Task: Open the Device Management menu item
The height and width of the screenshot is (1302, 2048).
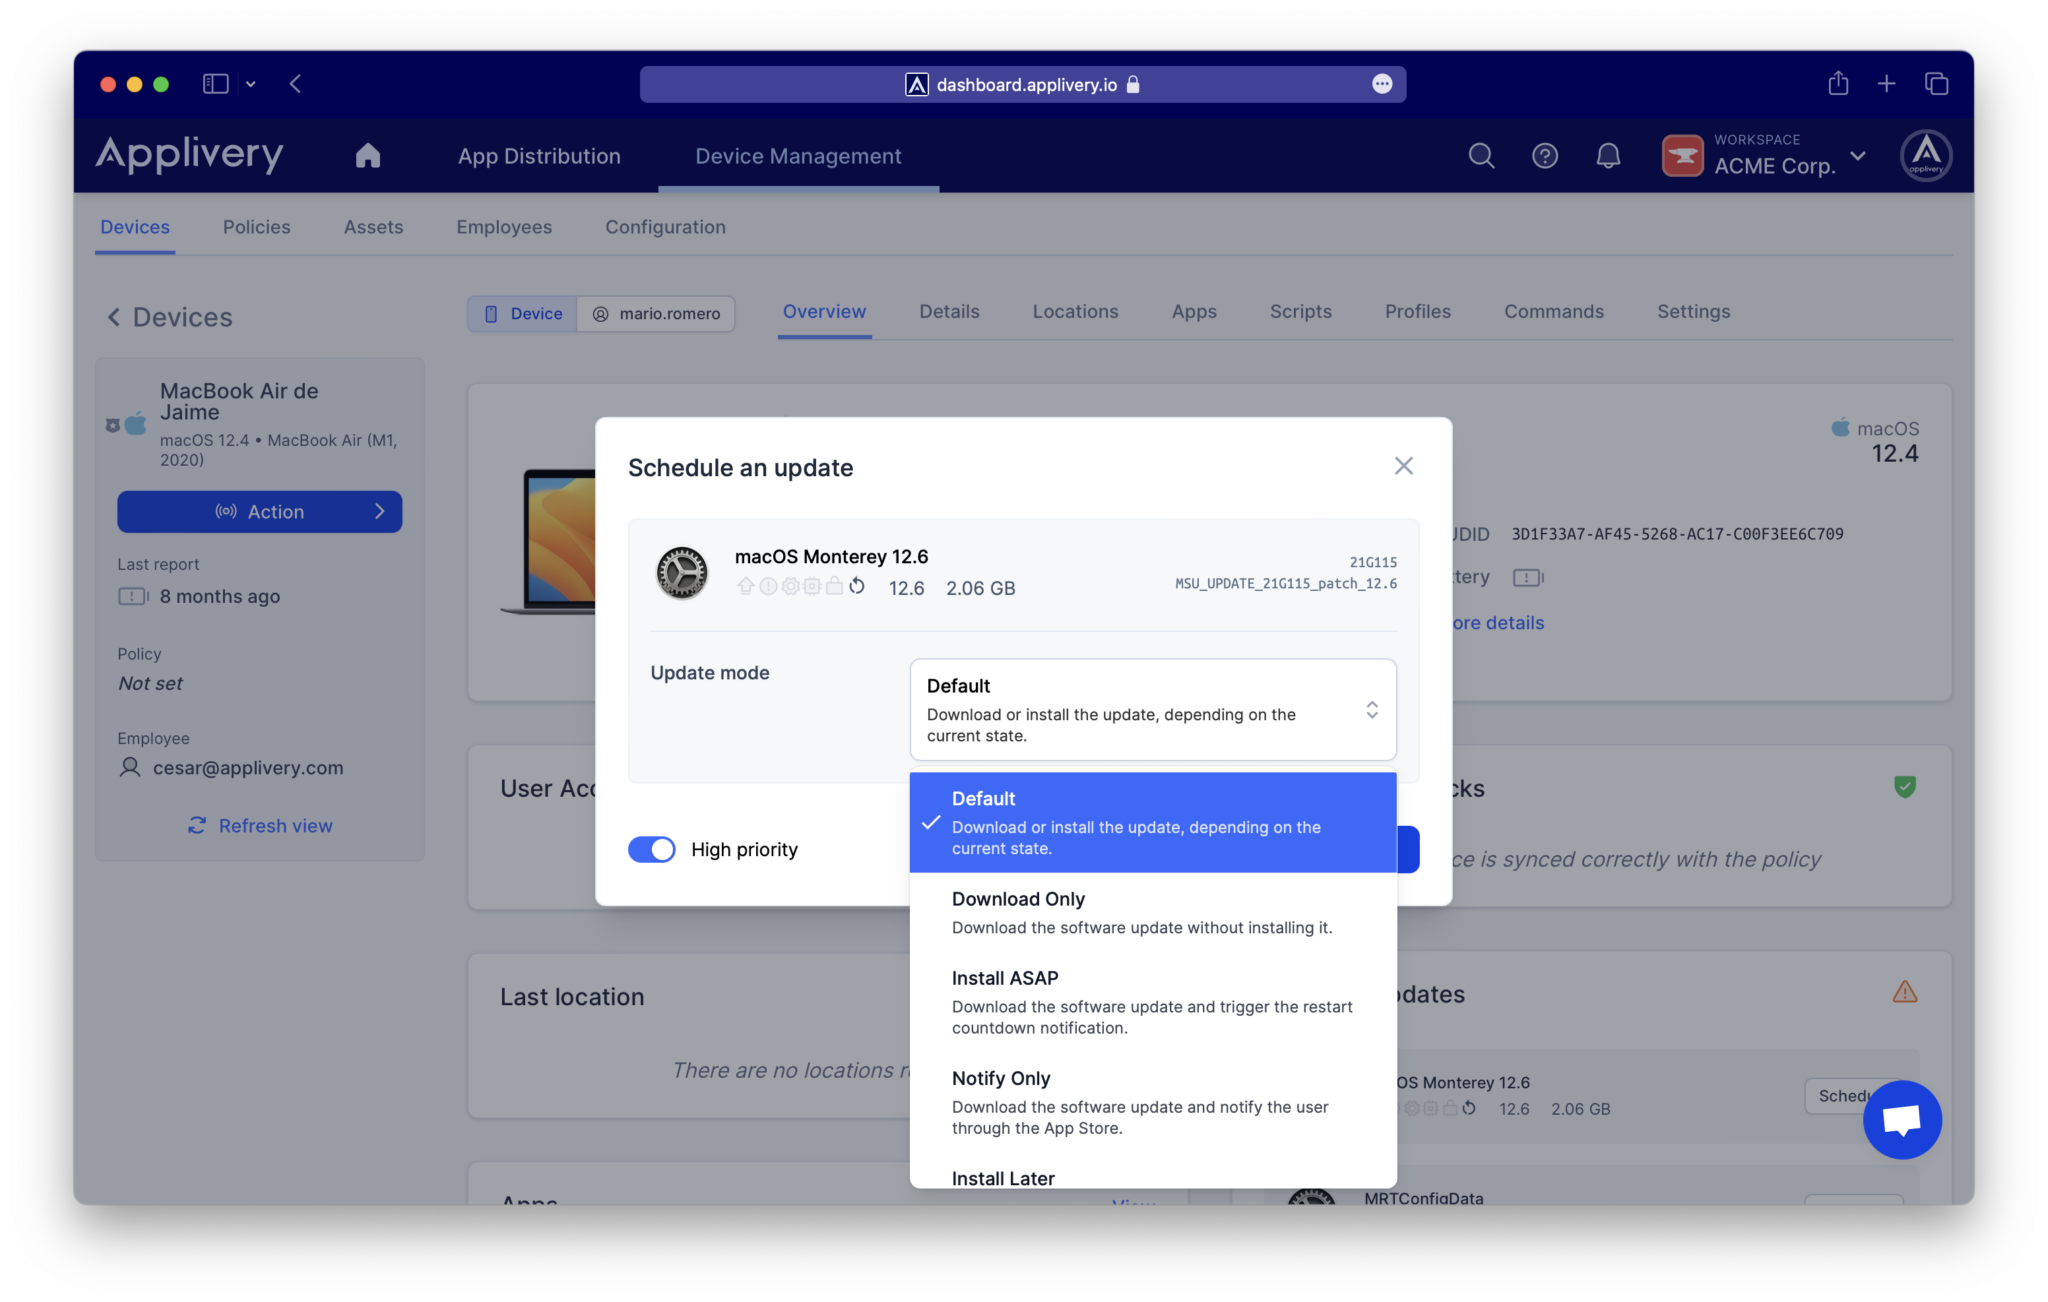Action: tap(798, 156)
